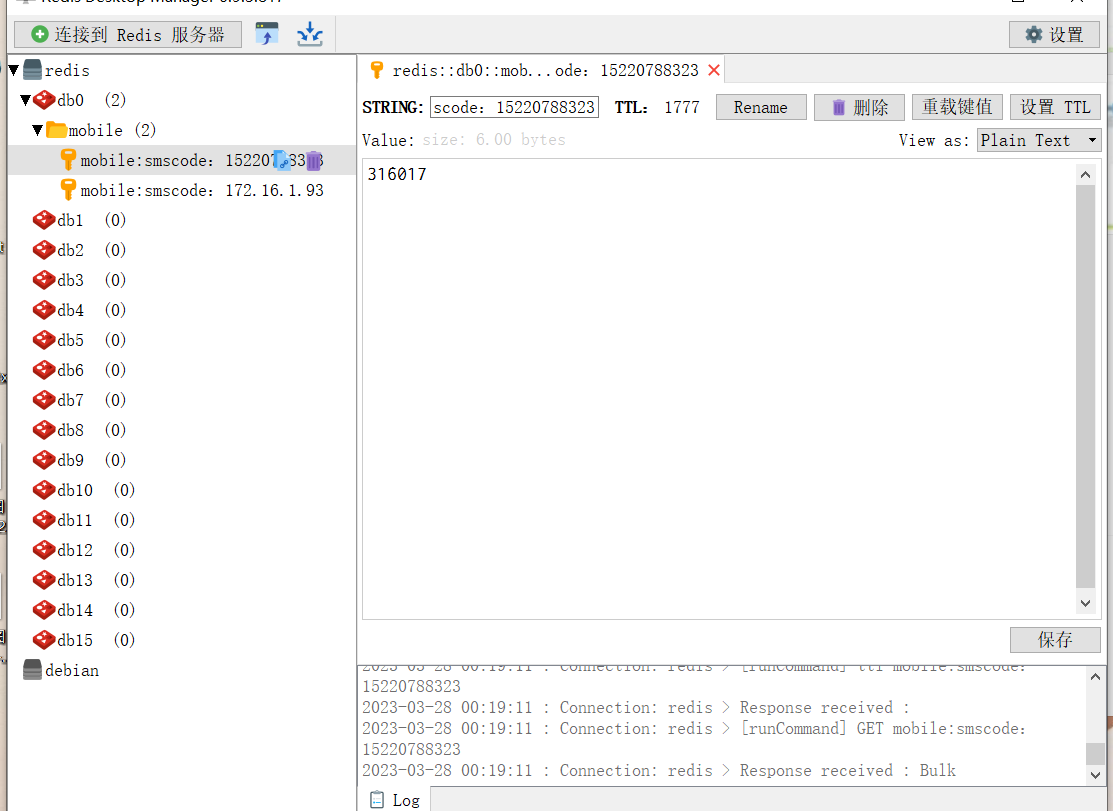Image resolution: width=1113 pixels, height=811 pixels.
Task: Click the value editor scrollbar up arrow
Action: [1085, 175]
